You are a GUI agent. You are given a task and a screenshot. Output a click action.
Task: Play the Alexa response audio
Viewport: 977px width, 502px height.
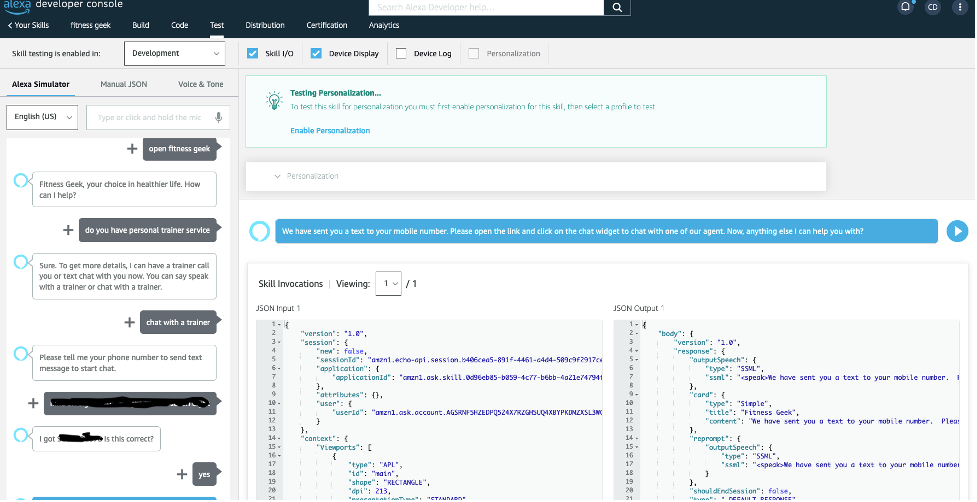point(957,231)
